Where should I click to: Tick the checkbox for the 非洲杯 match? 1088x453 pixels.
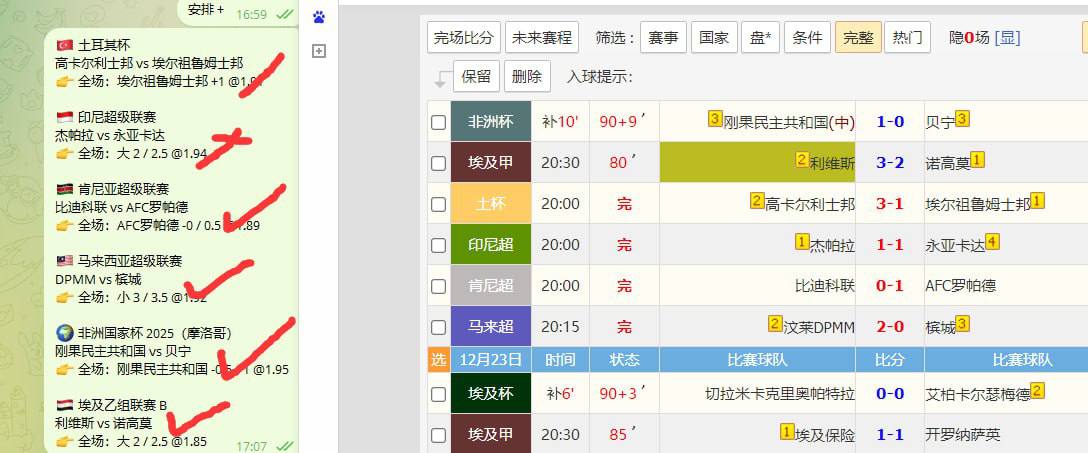(x=438, y=122)
